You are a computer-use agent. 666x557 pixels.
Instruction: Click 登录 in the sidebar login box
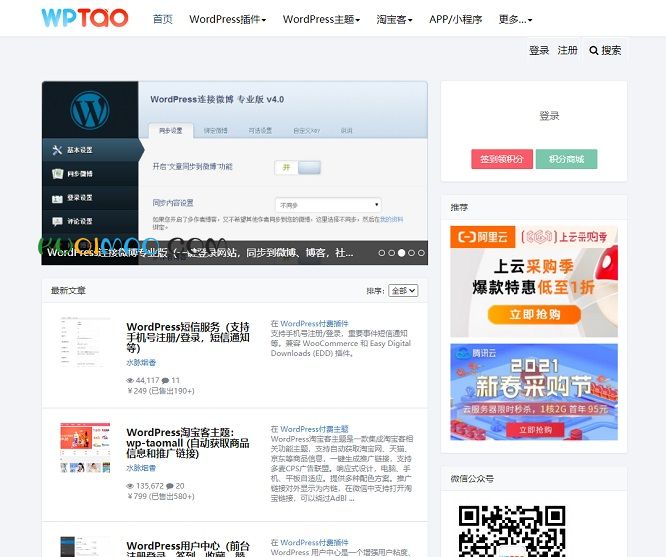pos(549,116)
